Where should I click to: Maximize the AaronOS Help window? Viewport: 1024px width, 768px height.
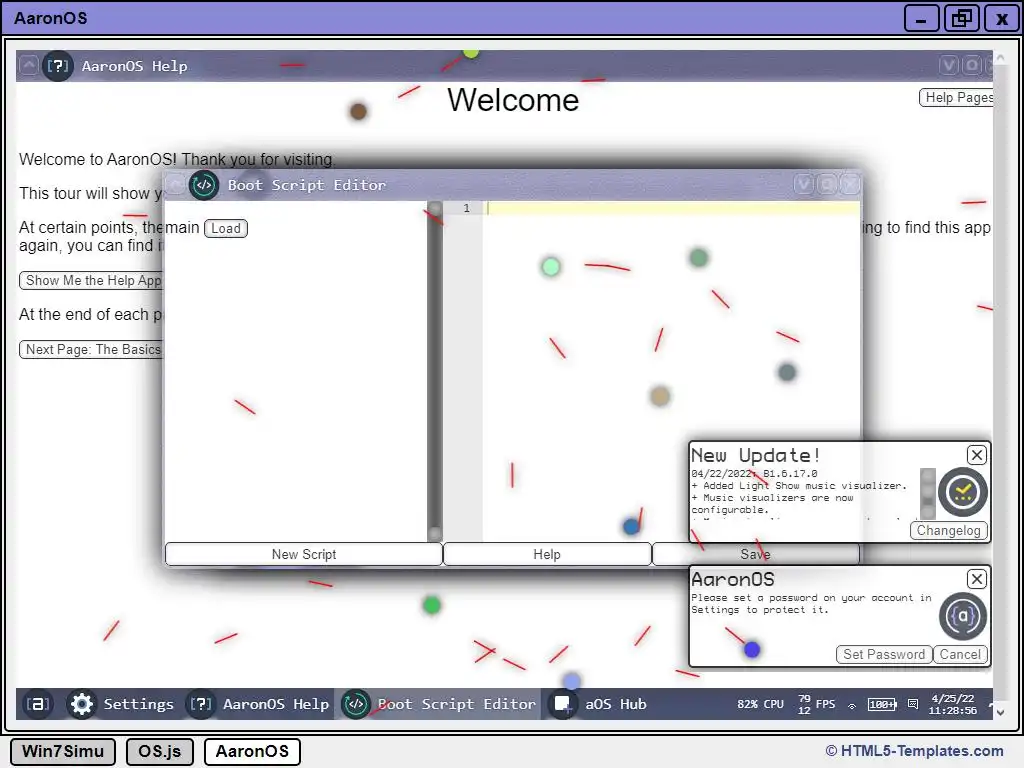(972, 65)
